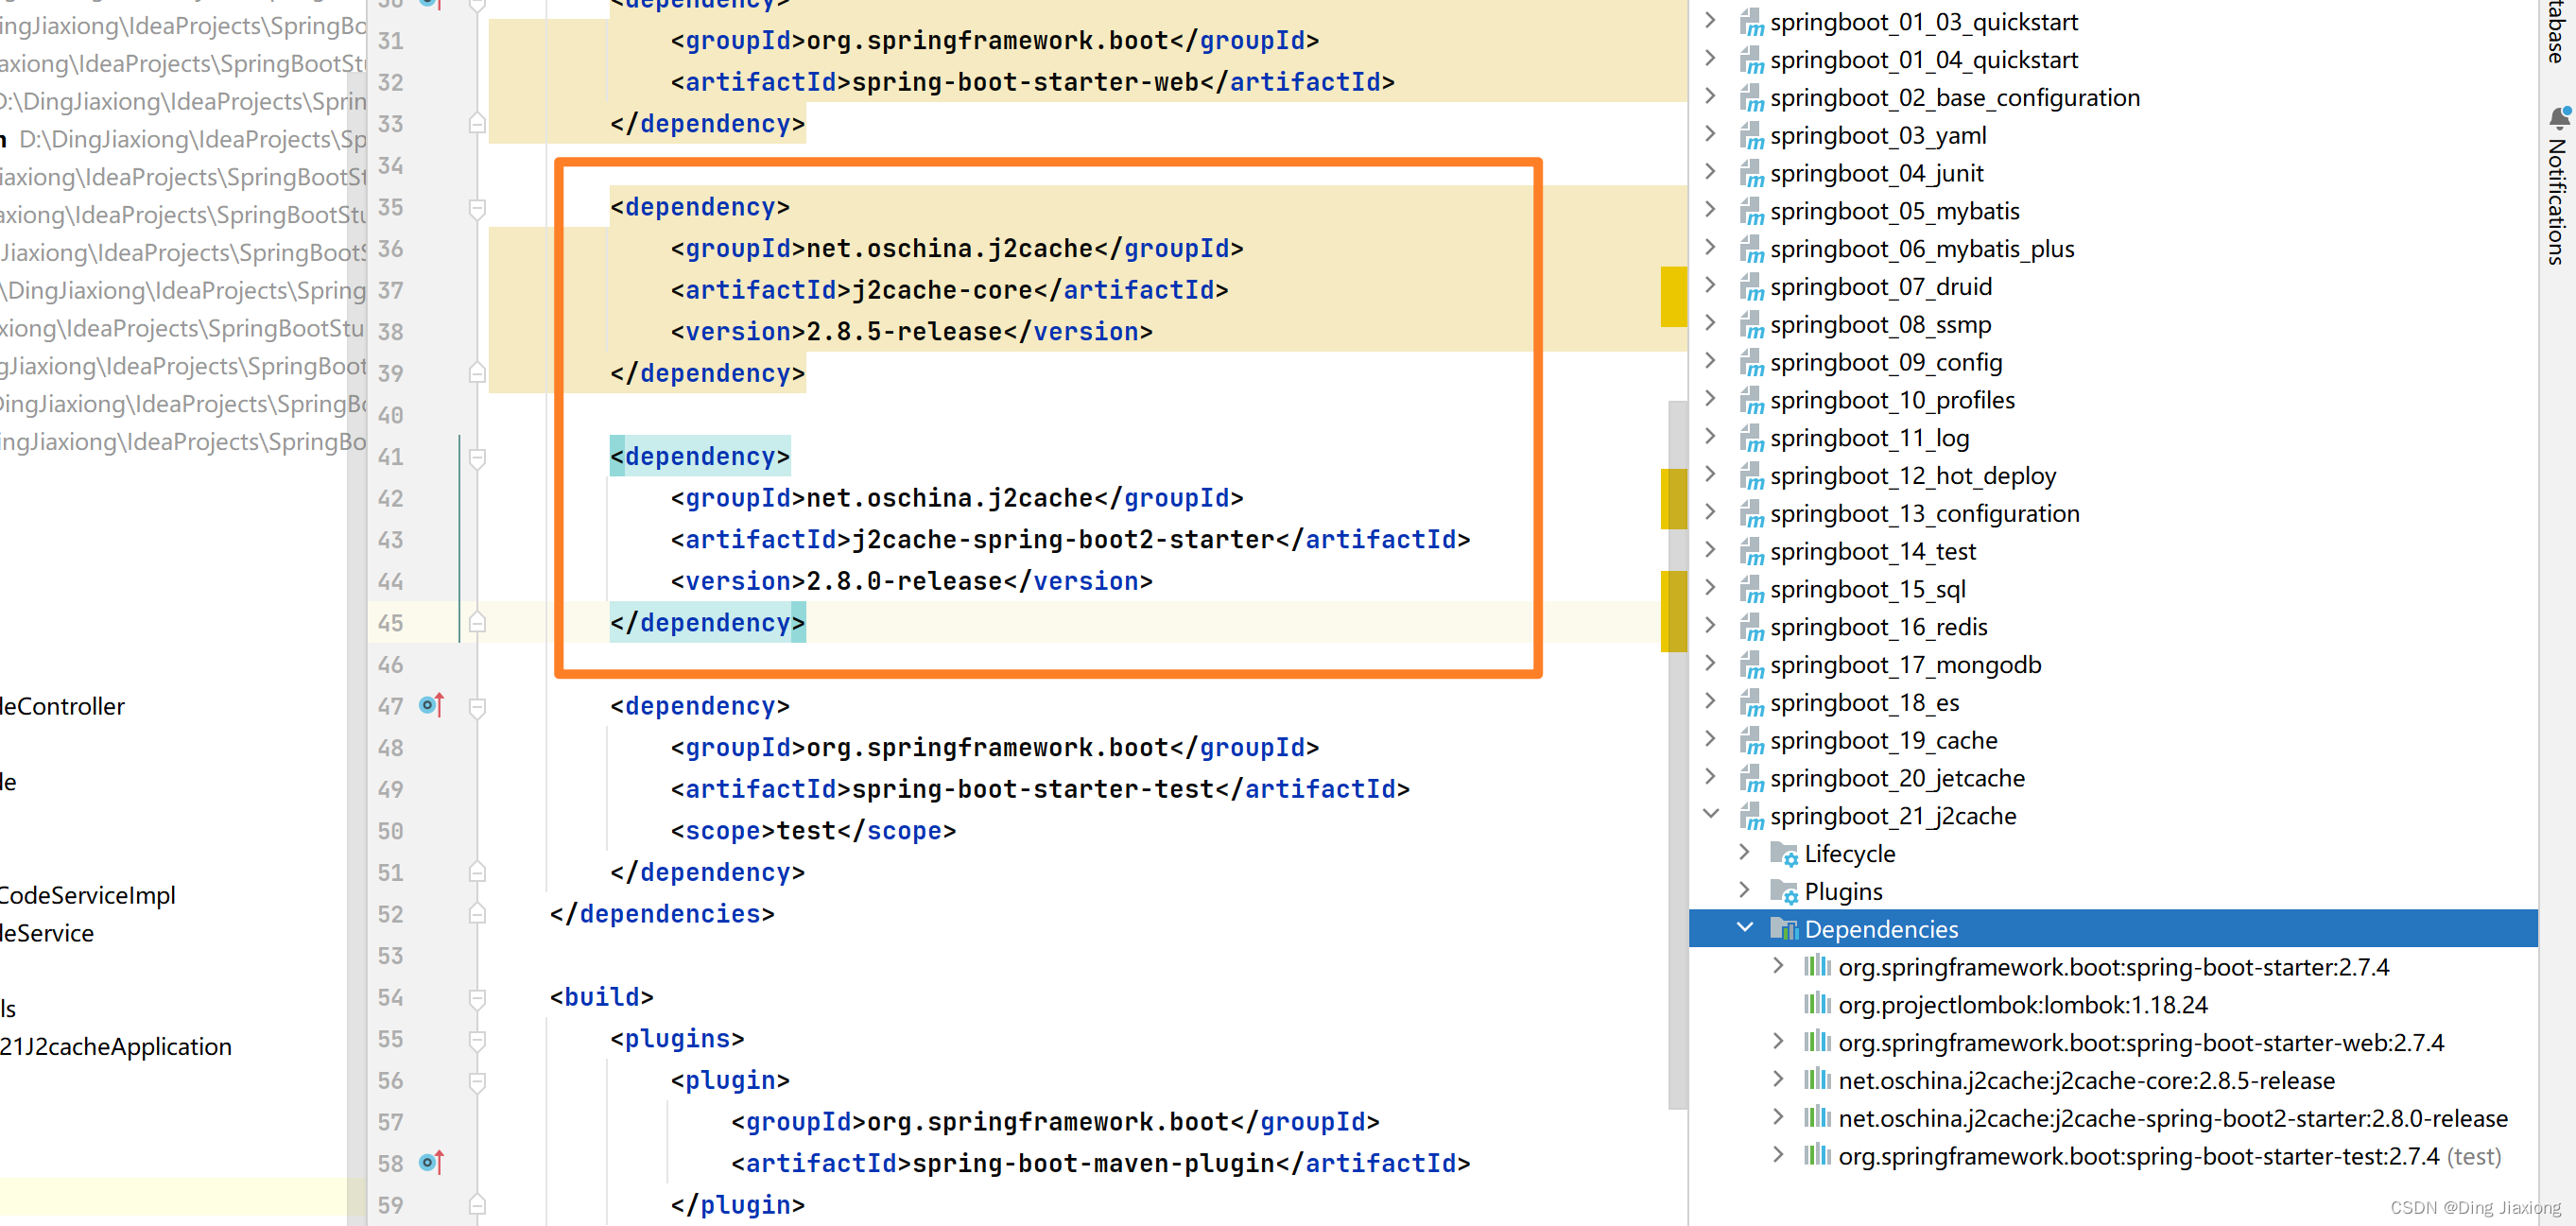Click the Maven module icon for springboot_19_cache
This screenshot has width=2576, height=1226.
click(x=1751, y=741)
